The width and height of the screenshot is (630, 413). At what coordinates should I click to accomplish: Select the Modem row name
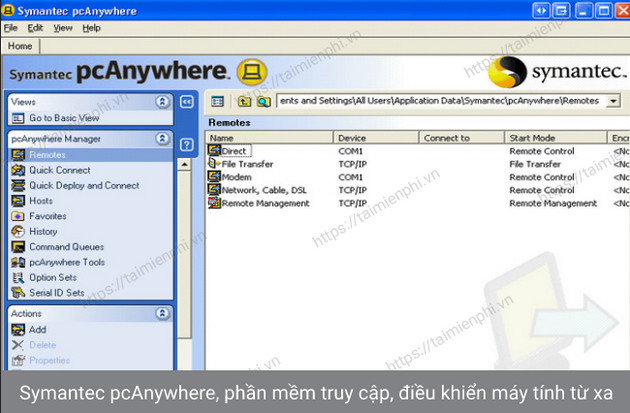pos(237,177)
